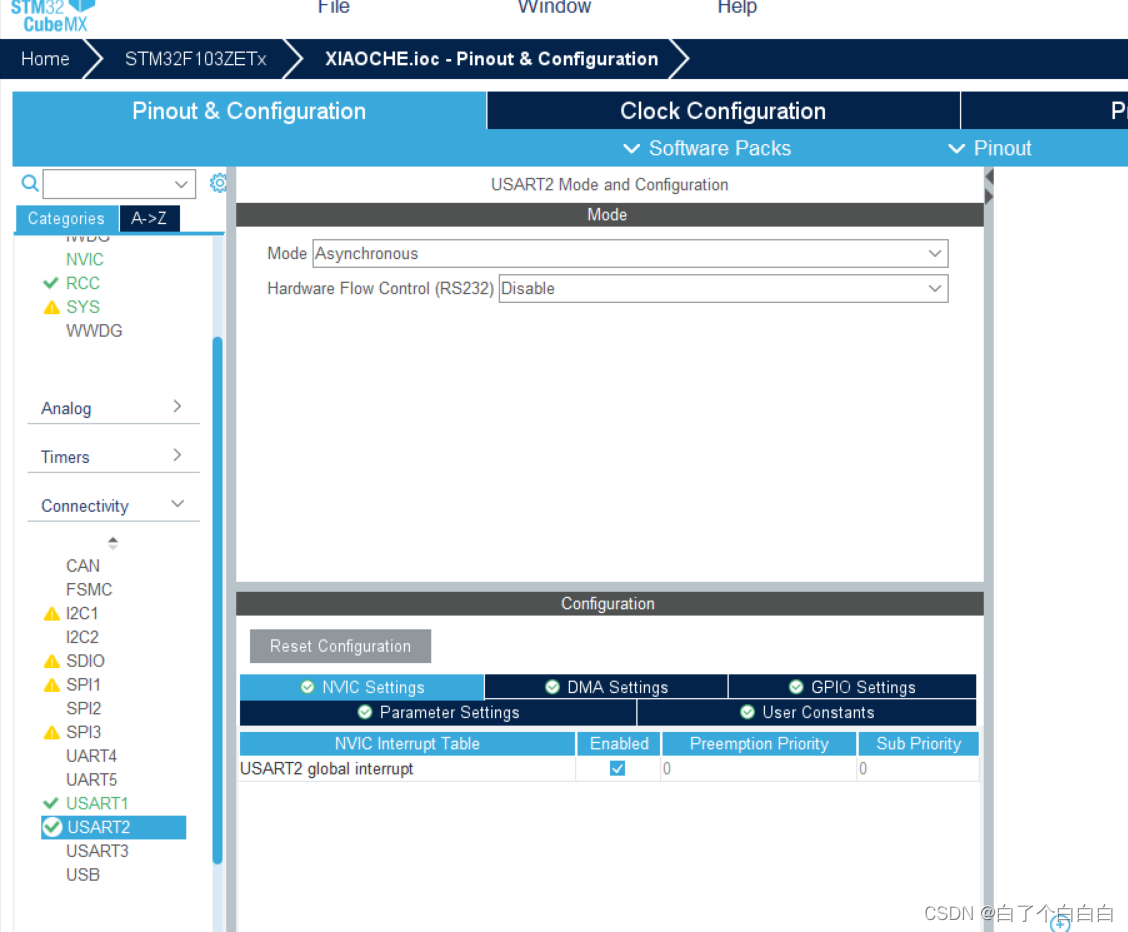Click the SPI3 warning icon
This screenshot has height=932, width=1128.
click(x=52, y=733)
